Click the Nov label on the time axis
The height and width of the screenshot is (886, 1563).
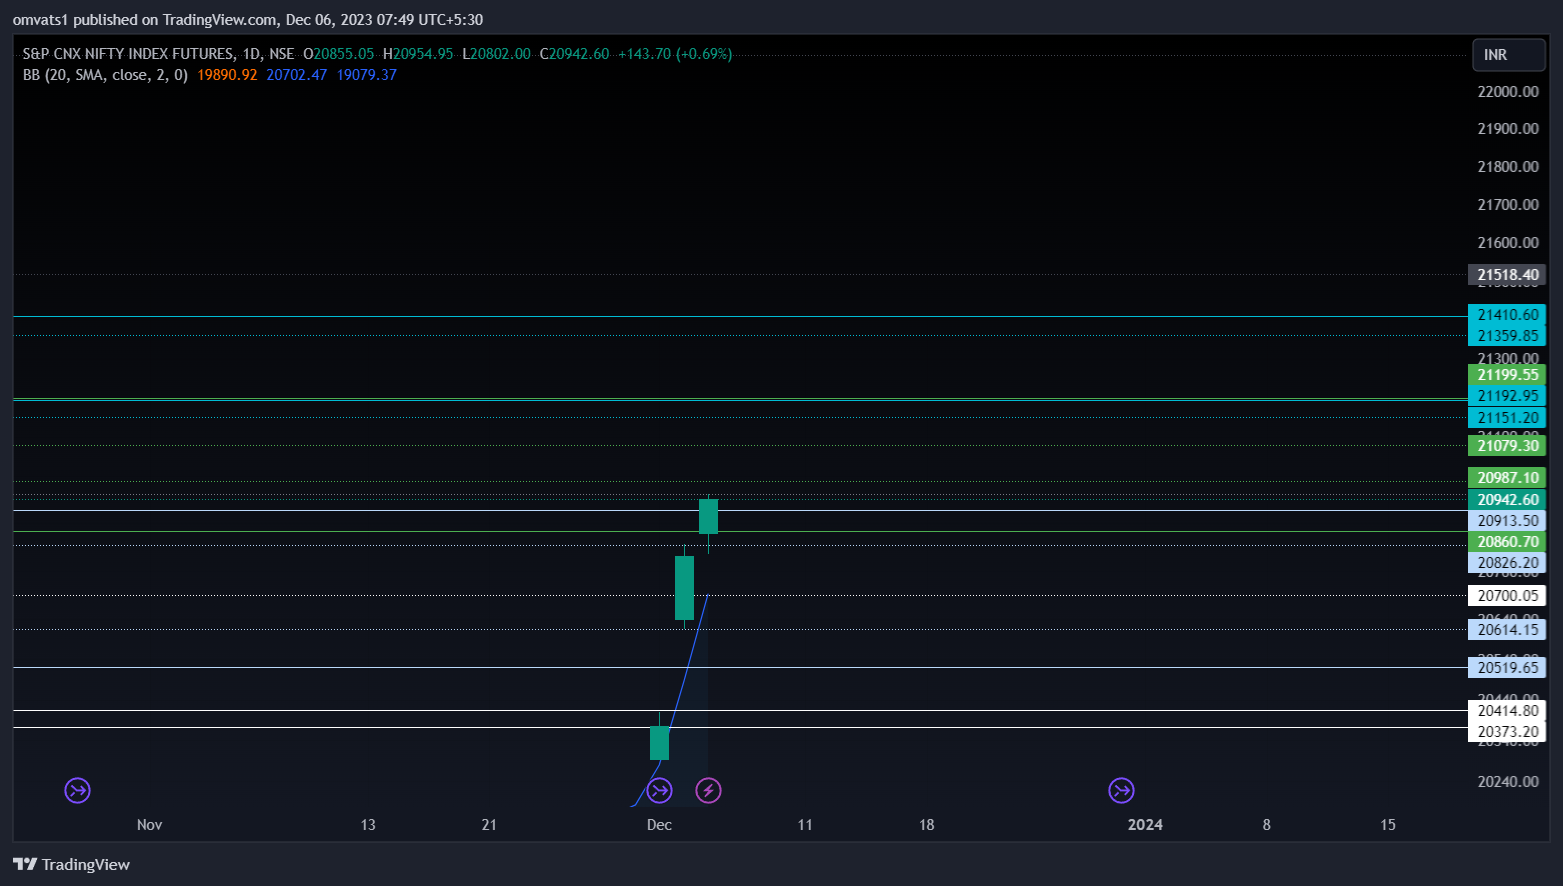click(149, 824)
